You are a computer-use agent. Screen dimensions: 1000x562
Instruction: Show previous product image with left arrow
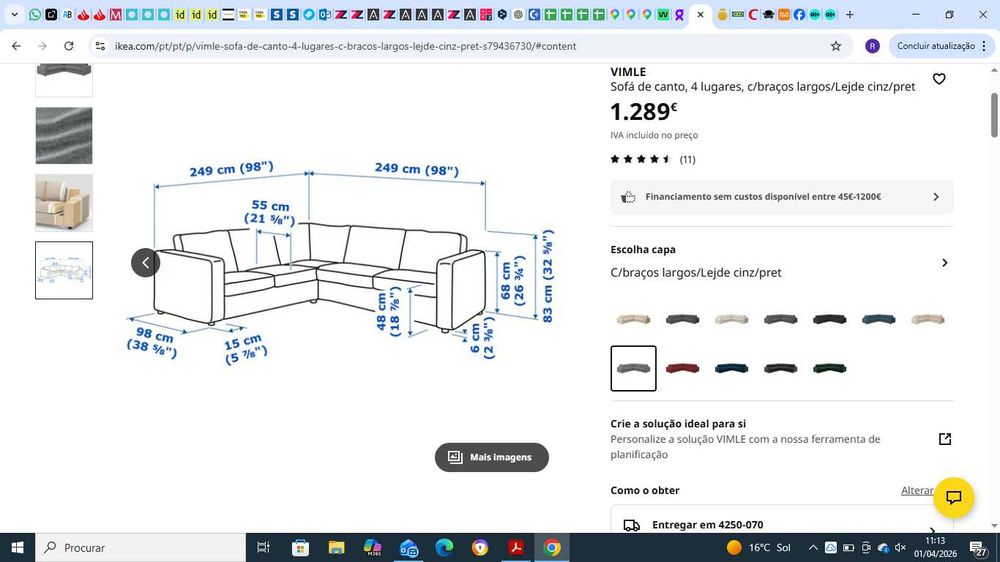click(x=145, y=263)
